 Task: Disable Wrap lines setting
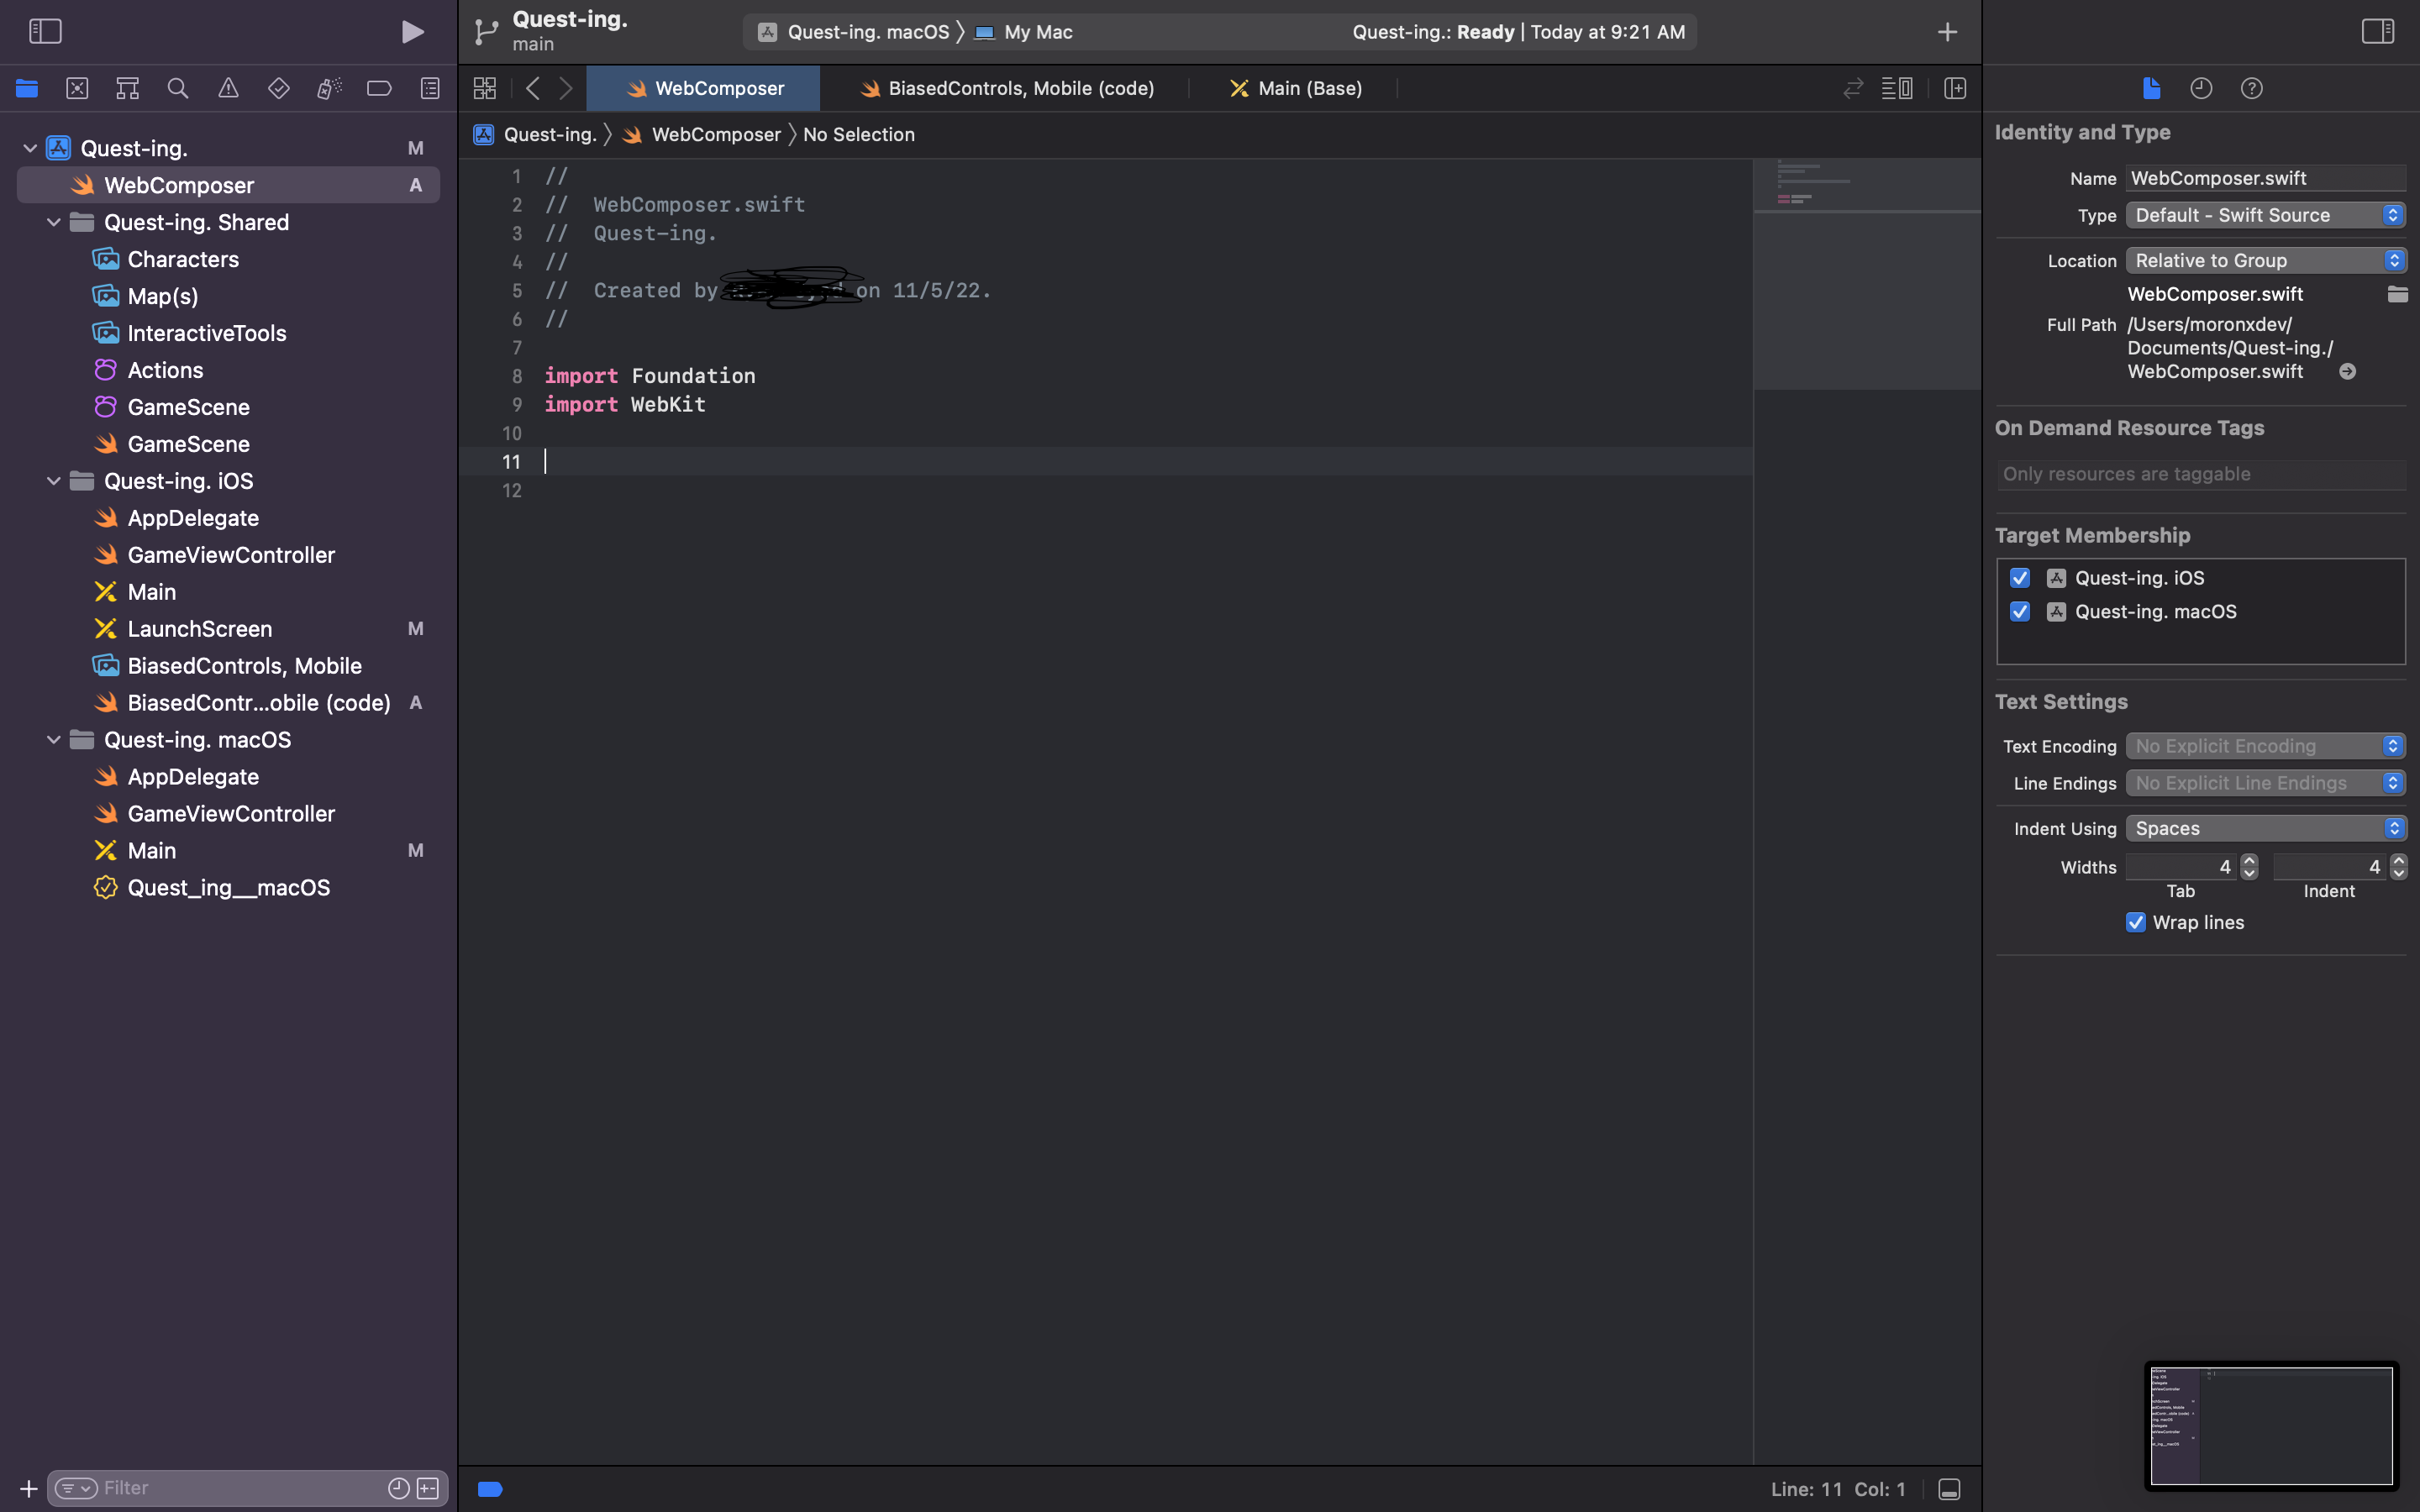2136,922
